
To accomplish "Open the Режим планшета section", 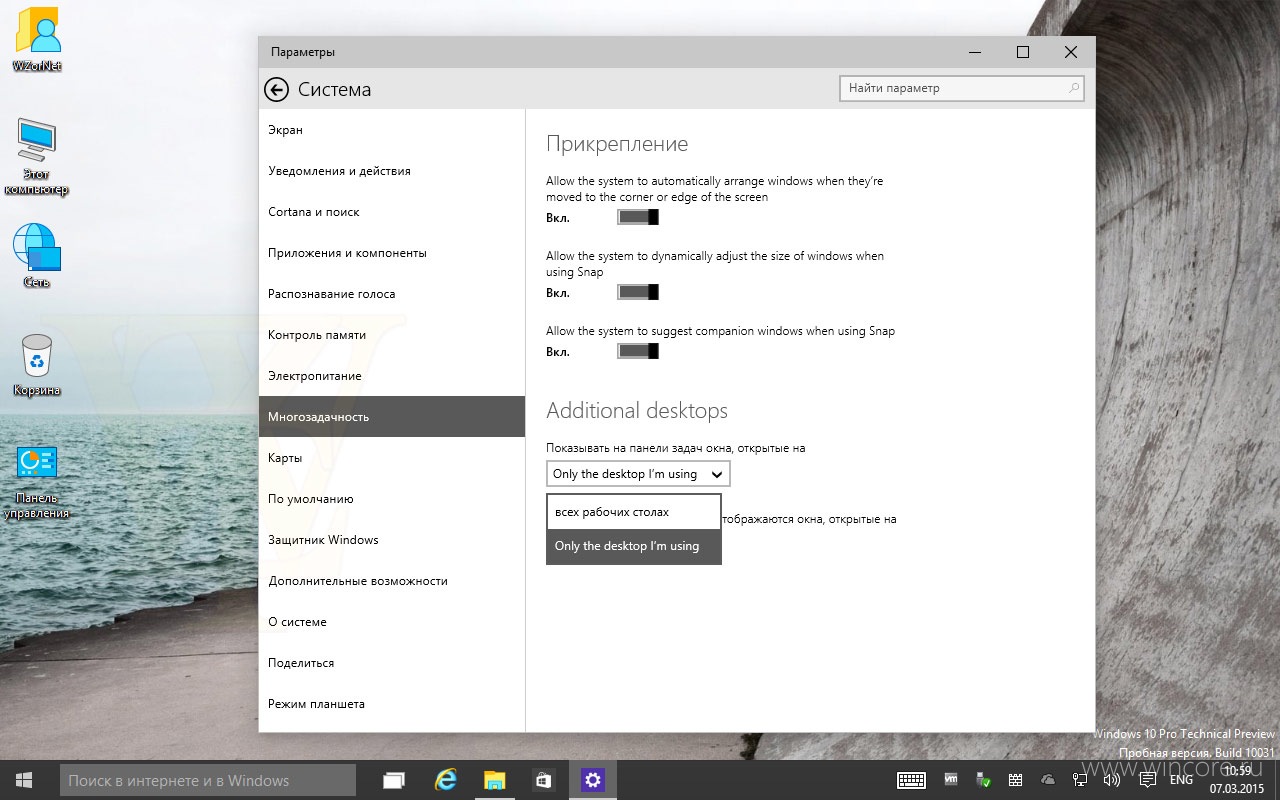I will 392,704.
